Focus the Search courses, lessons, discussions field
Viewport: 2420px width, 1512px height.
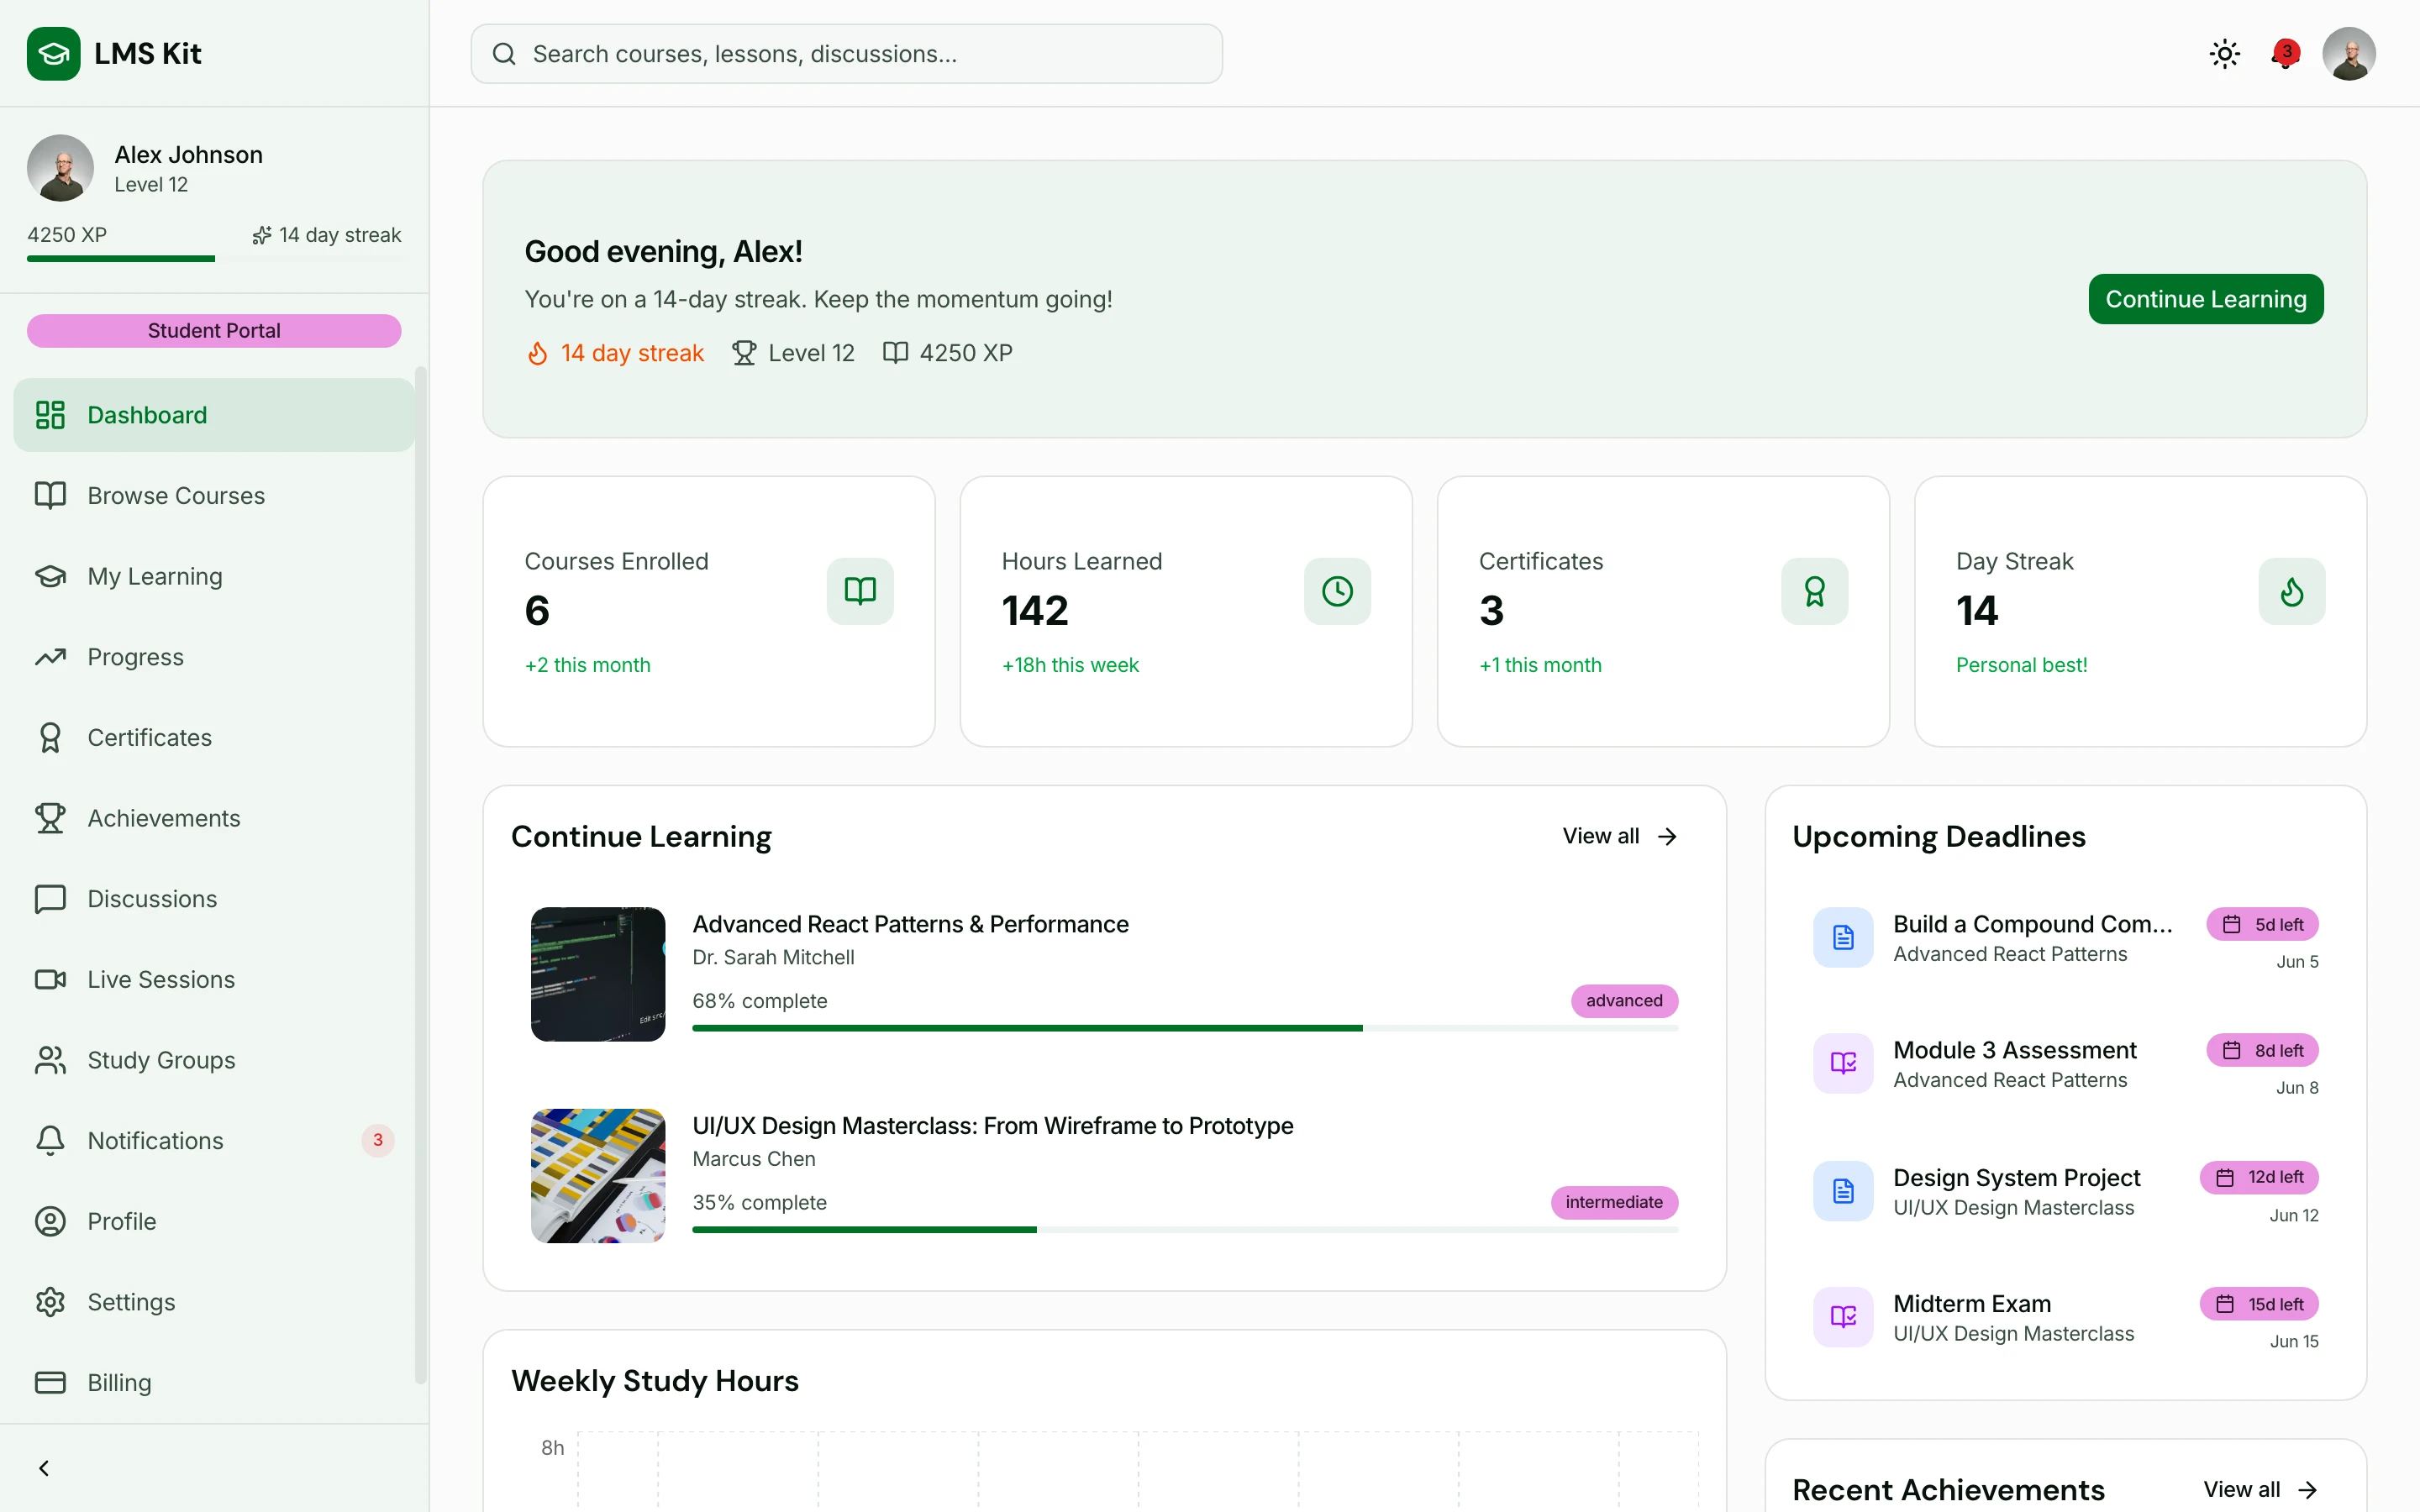point(846,54)
